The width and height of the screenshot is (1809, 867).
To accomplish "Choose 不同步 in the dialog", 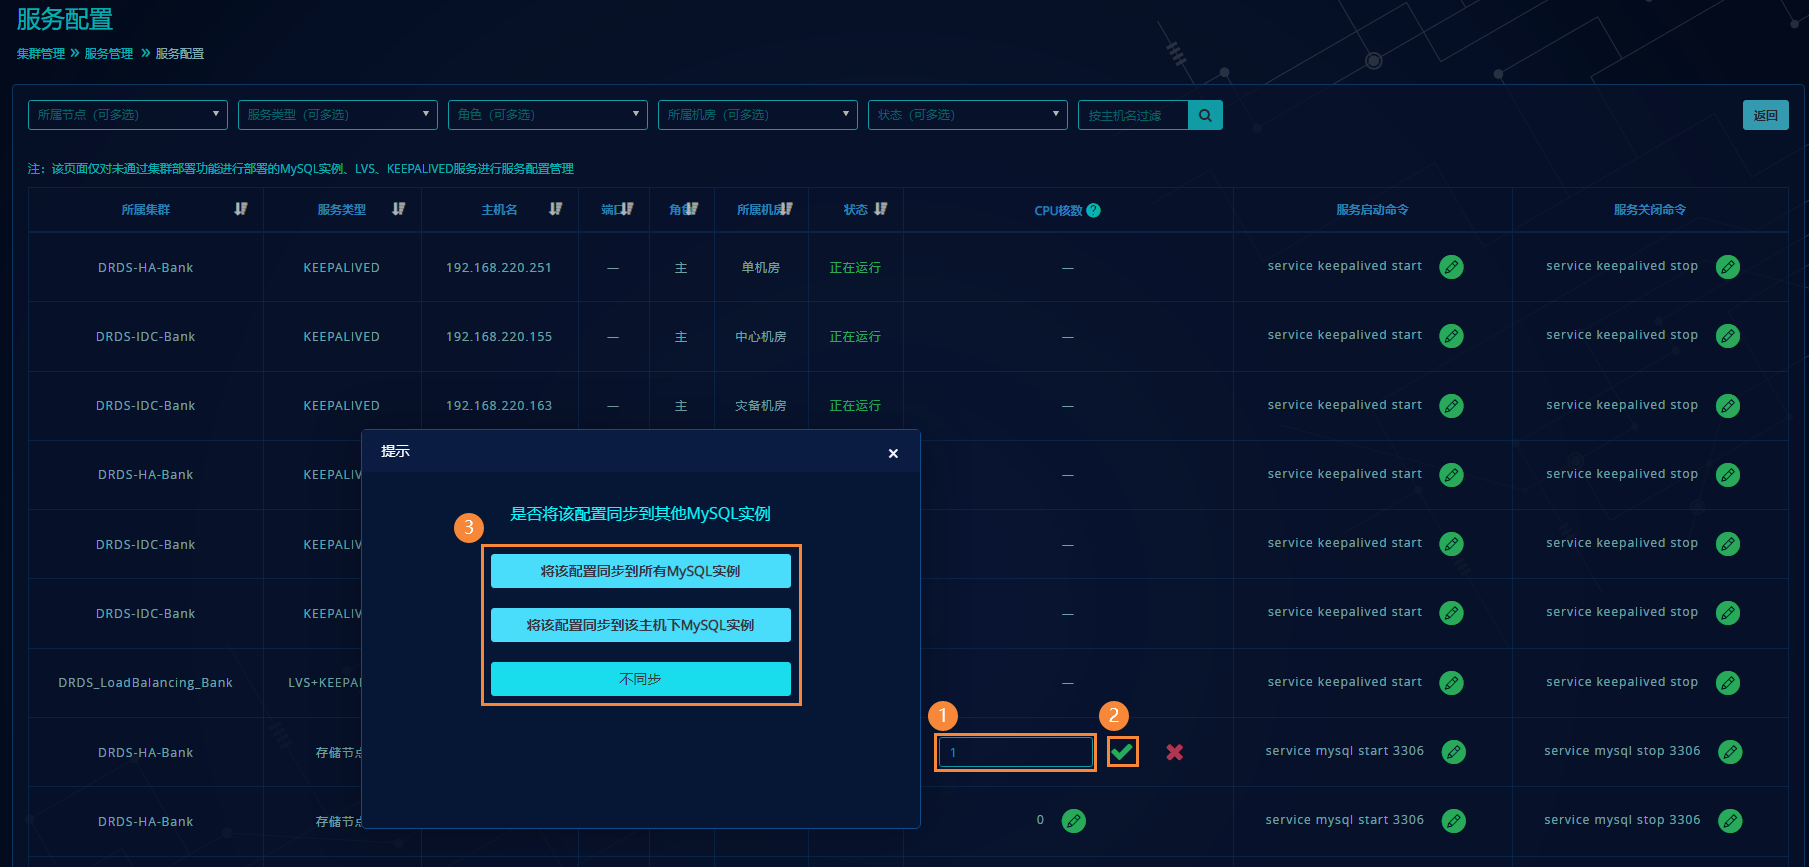I will coord(641,679).
